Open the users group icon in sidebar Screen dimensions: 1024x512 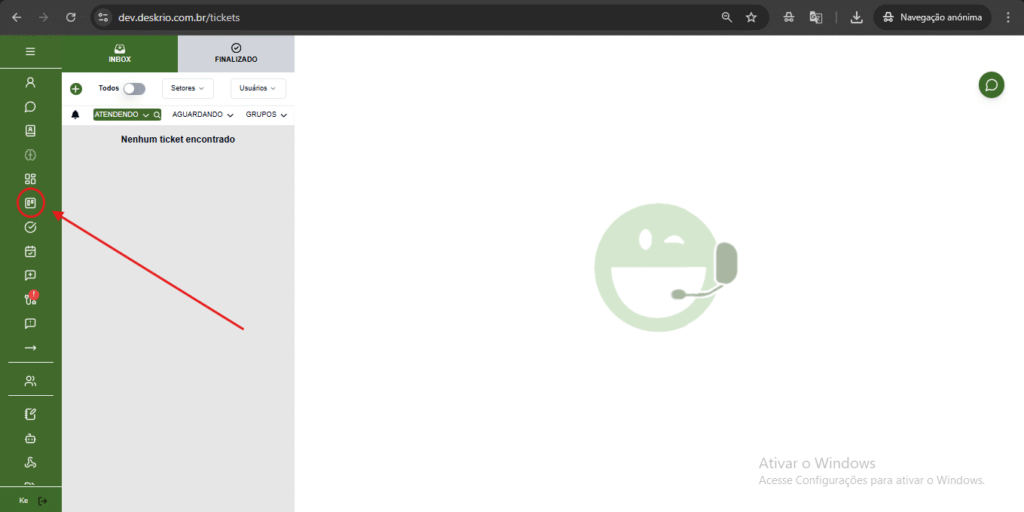(30, 381)
